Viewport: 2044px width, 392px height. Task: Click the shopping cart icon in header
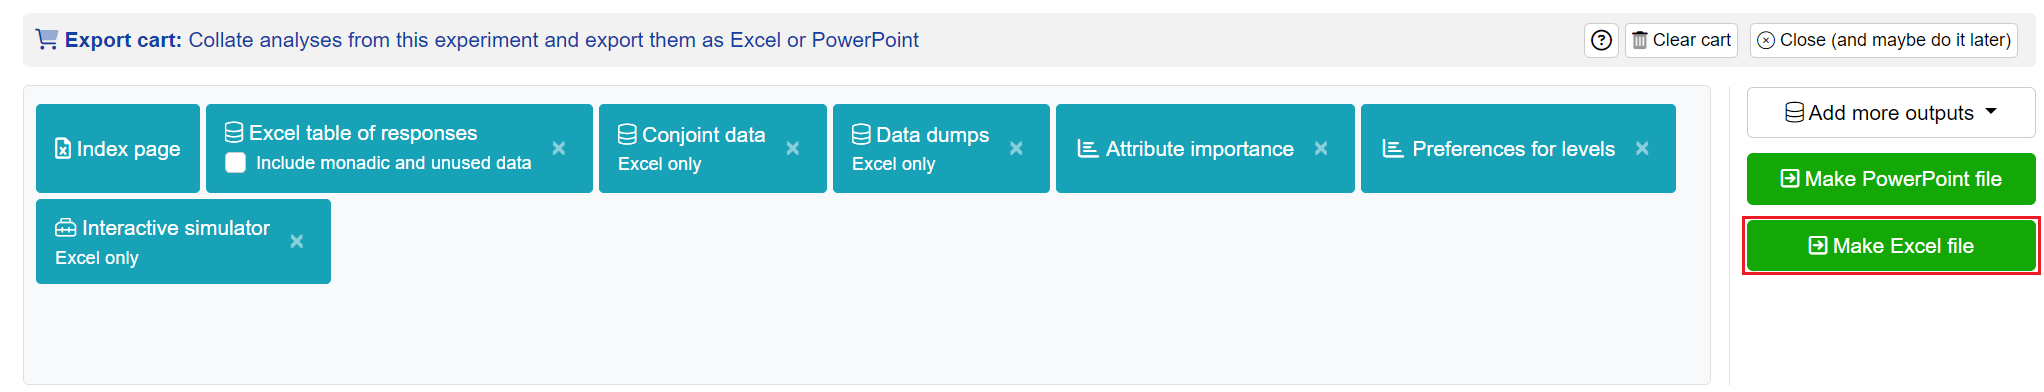pos(47,39)
